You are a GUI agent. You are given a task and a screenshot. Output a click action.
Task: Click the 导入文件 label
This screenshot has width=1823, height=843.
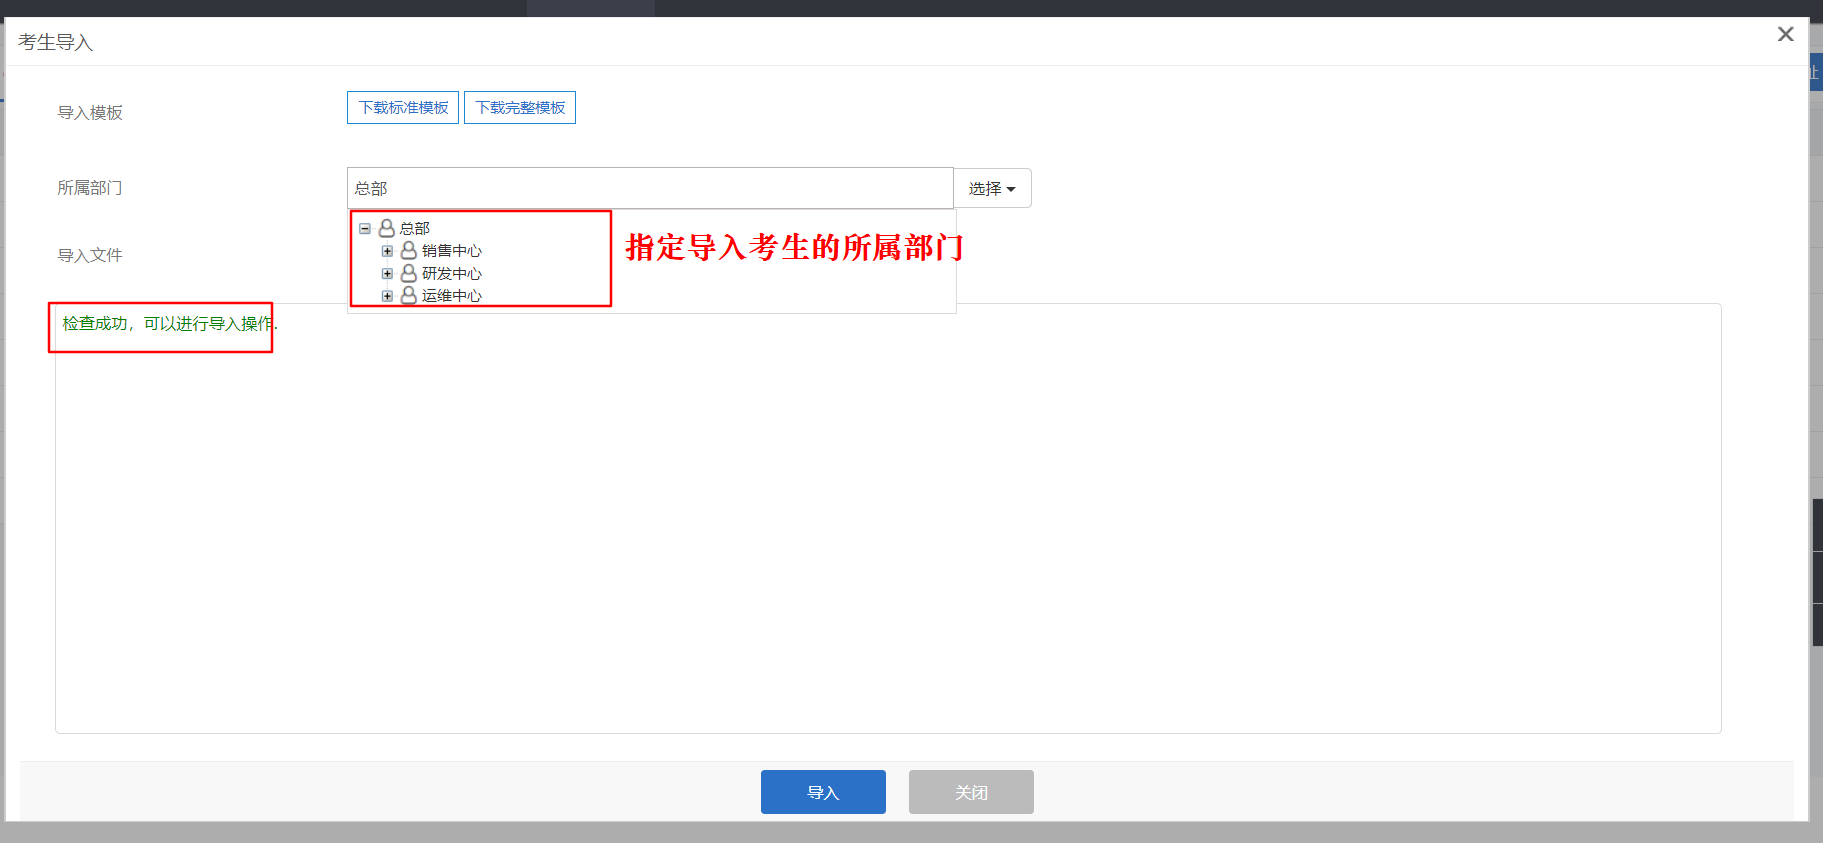click(x=90, y=256)
